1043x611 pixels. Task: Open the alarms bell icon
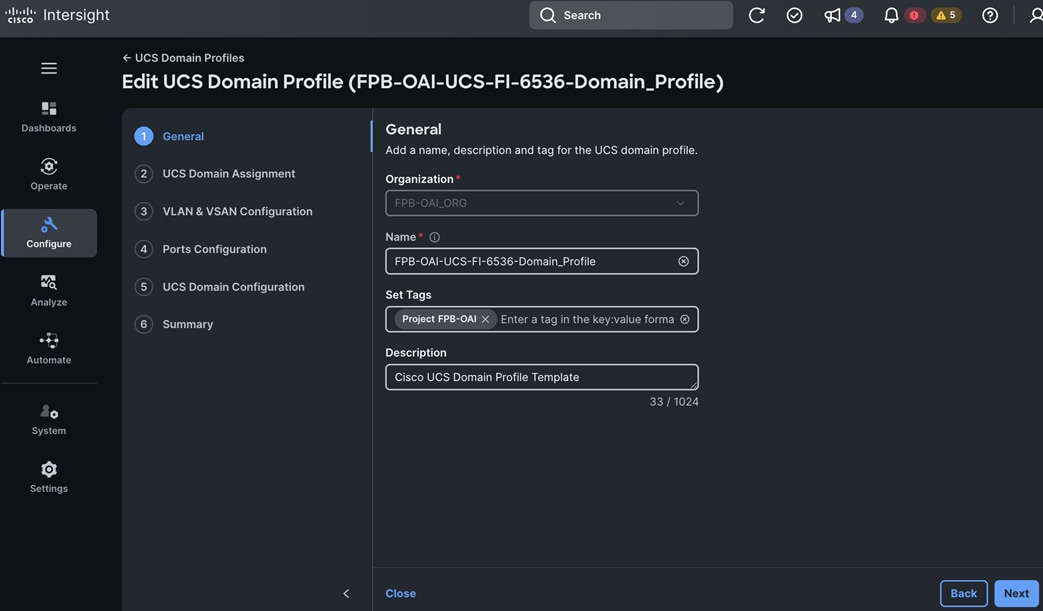pos(891,15)
